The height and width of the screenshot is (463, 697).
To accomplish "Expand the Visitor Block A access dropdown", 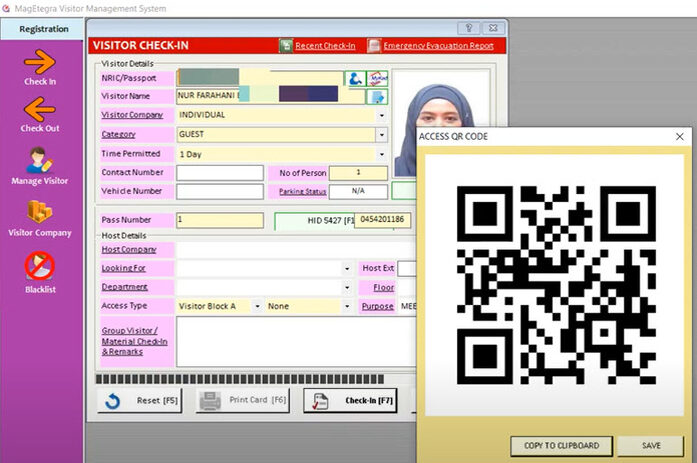I will (257, 306).
